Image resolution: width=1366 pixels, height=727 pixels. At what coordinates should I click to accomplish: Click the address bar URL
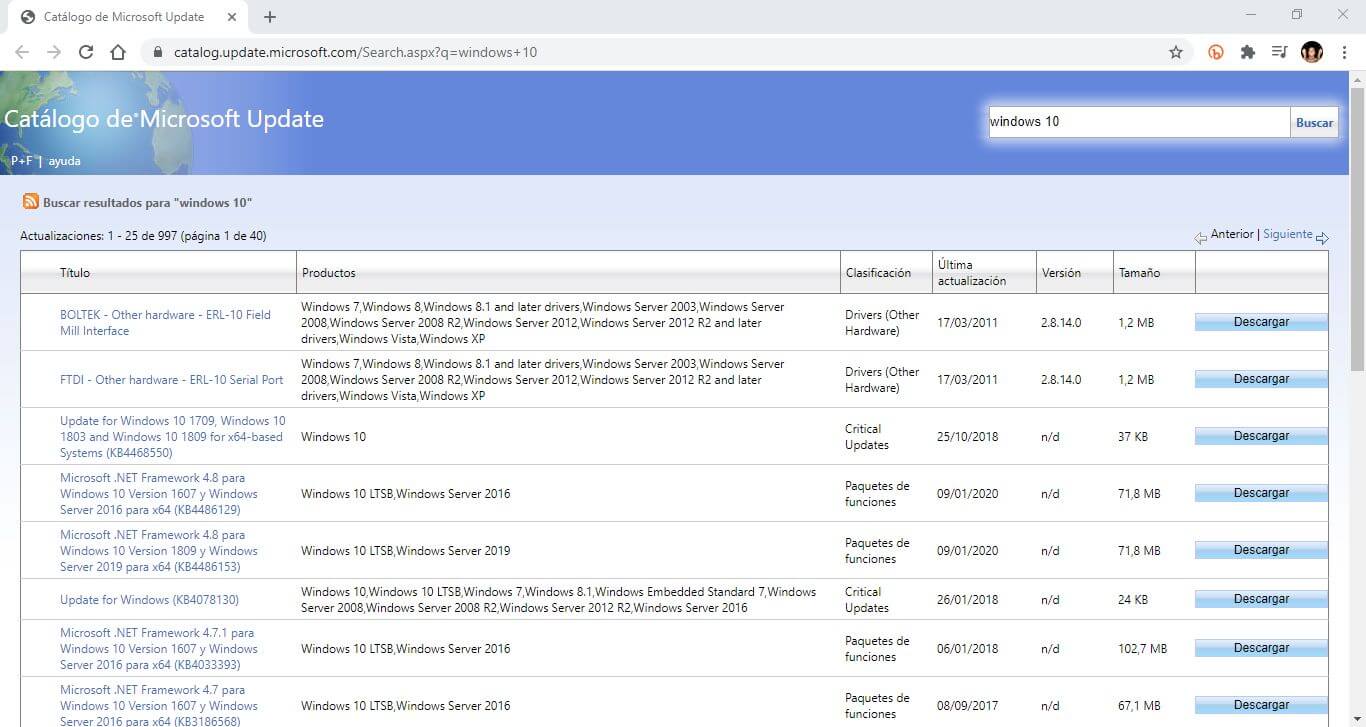355,52
